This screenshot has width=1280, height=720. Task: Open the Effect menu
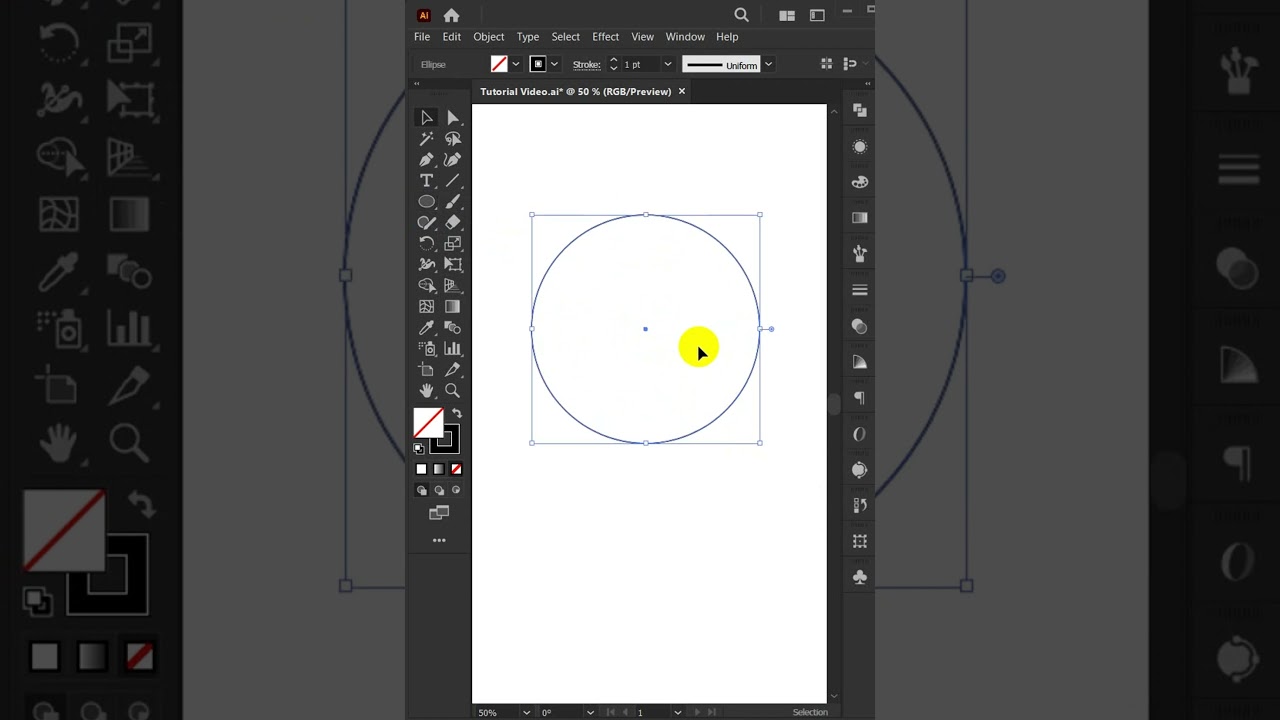[x=606, y=37]
